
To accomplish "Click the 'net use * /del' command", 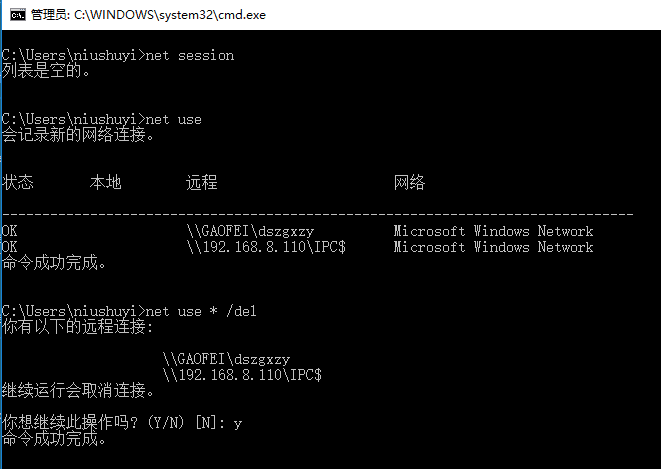I will click(x=201, y=311).
